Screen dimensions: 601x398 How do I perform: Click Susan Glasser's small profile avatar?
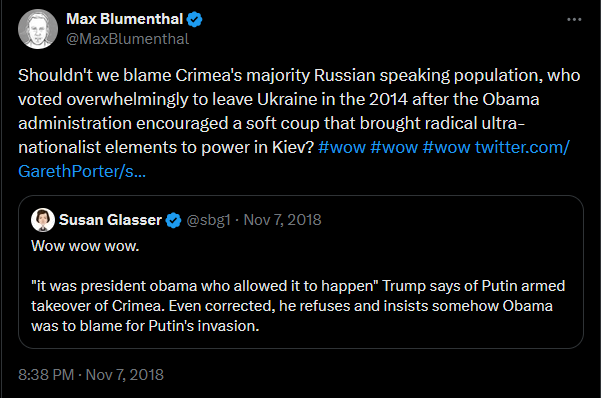(43, 220)
